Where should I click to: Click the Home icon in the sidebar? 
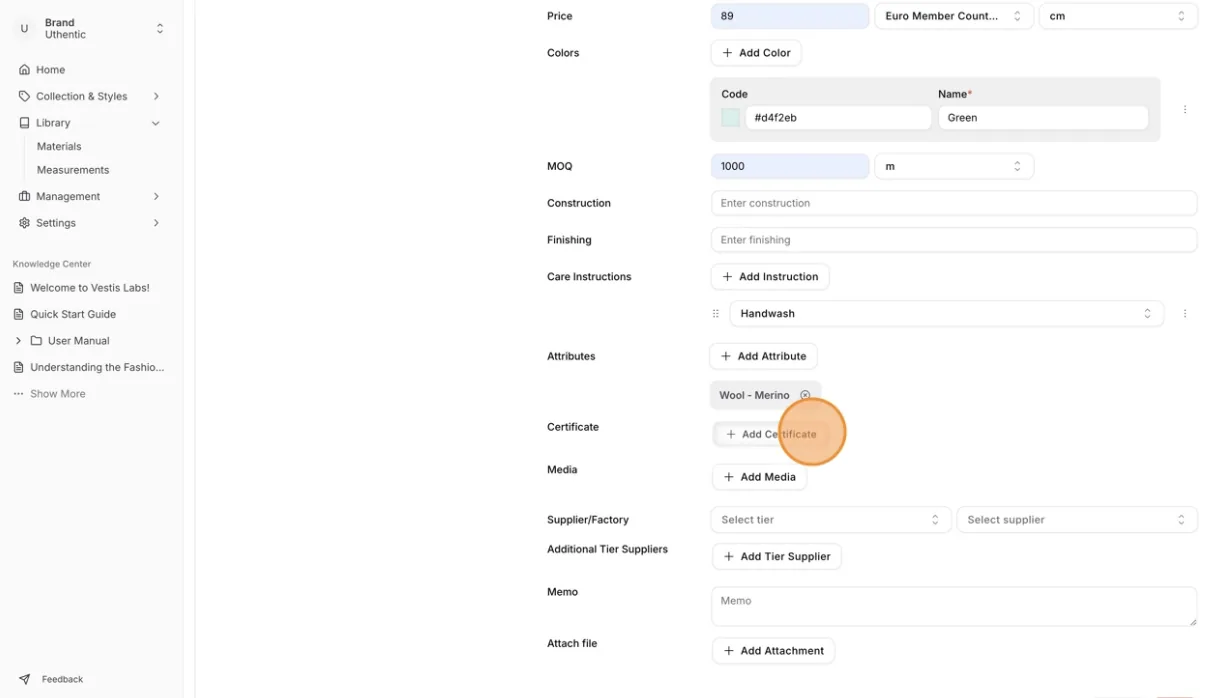[x=25, y=70]
